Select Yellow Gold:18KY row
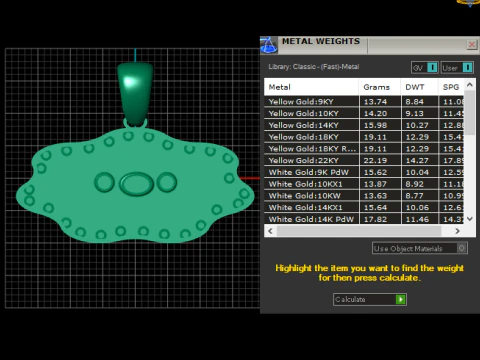480x360 pixels. pyautogui.click(x=364, y=137)
